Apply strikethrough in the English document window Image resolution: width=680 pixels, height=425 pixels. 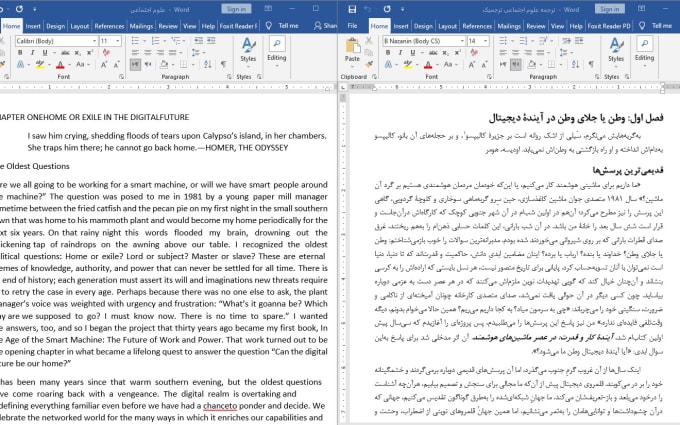coord(65,52)
